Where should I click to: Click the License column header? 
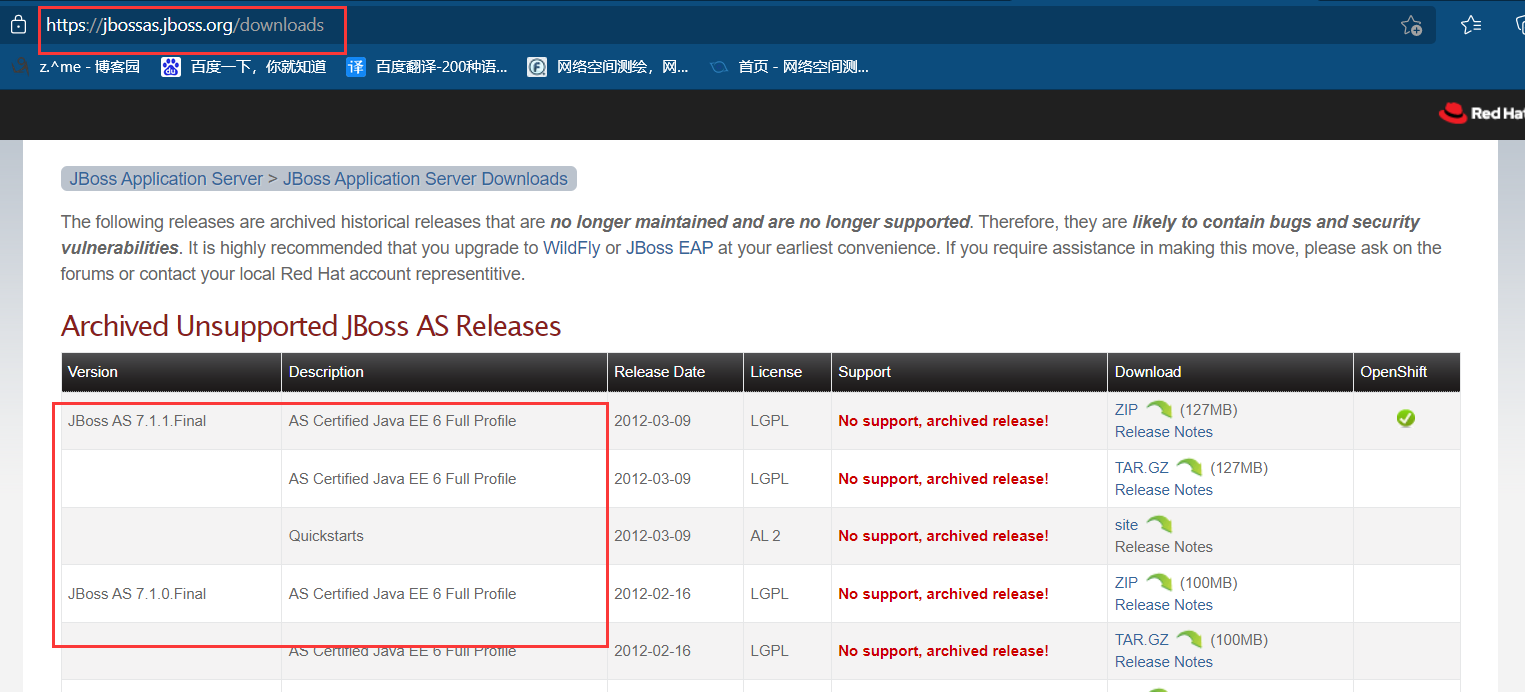[787, 372]
